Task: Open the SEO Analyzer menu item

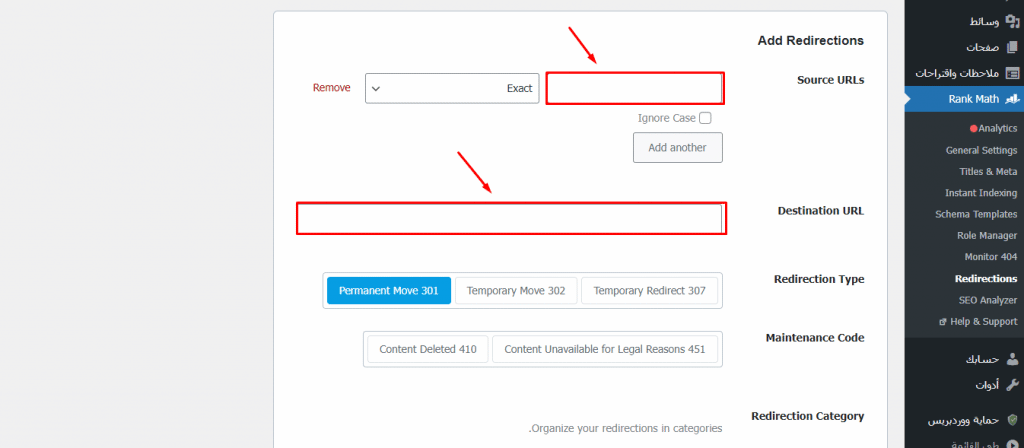Action: point(987,300)
